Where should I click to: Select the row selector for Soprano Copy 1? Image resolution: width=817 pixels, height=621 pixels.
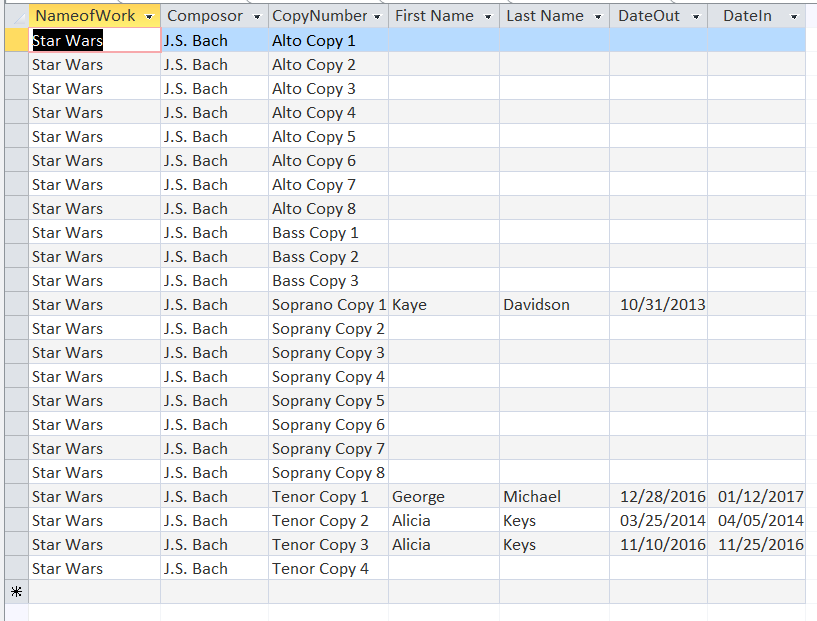pos(17,304)
